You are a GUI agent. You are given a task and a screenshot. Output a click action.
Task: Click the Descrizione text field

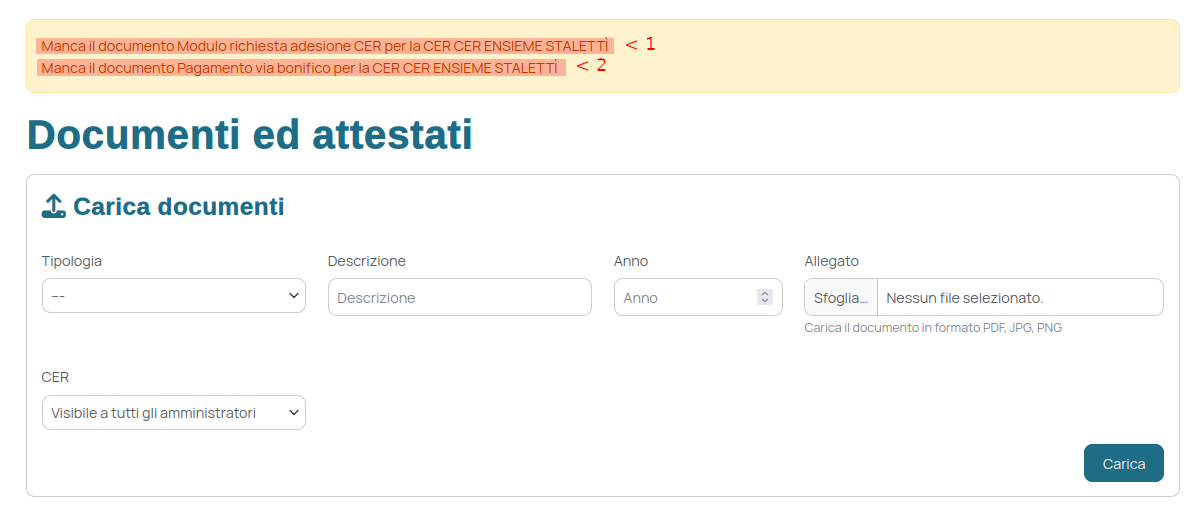pyautogui.click(x=460, y=297)
